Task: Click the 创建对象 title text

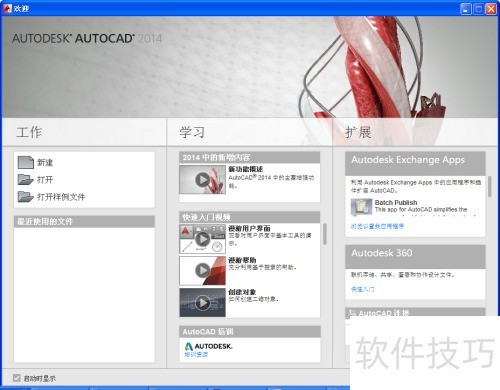Action: click(242, 292)
